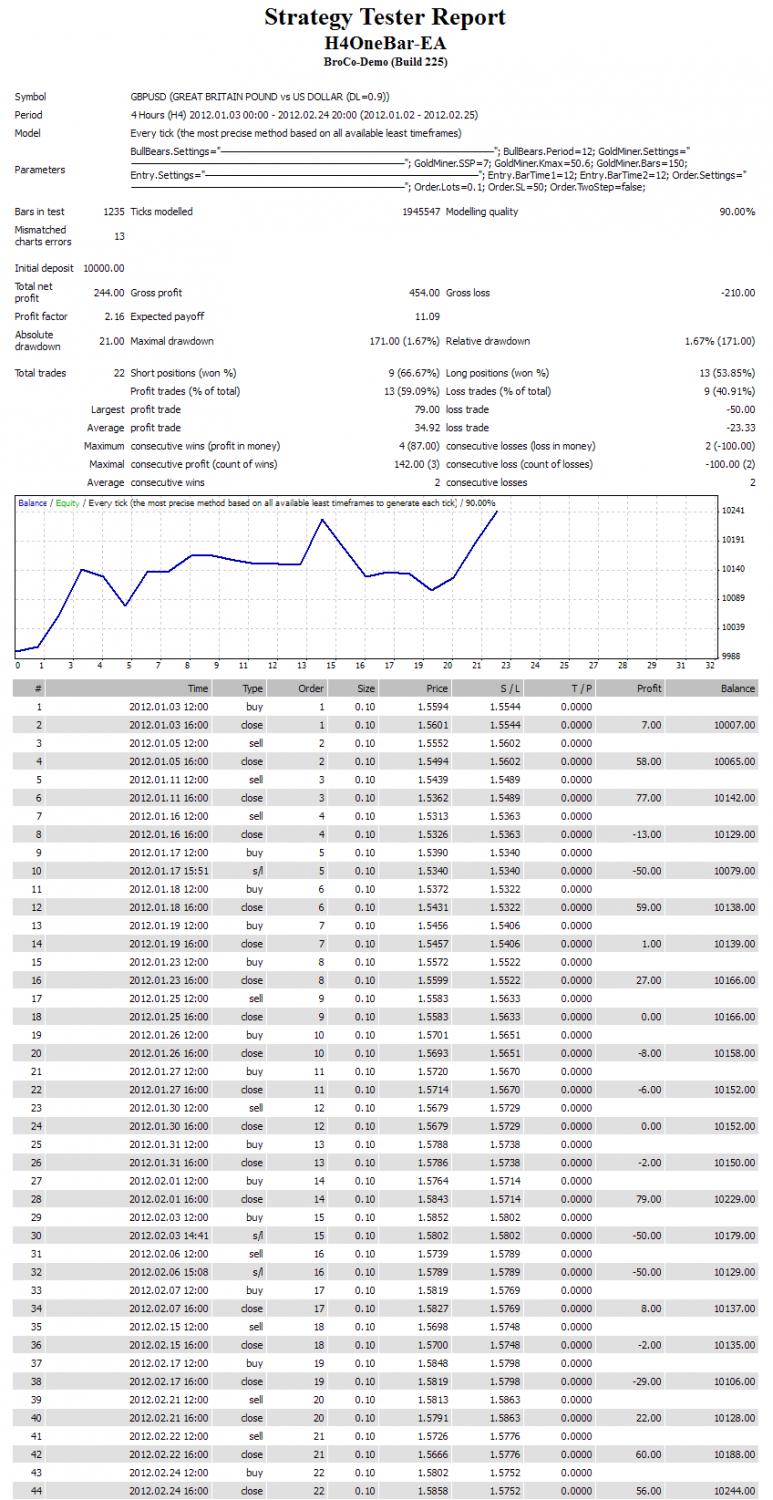
Task: Click the 'Balance' column header
Action: tap(738, 688)
